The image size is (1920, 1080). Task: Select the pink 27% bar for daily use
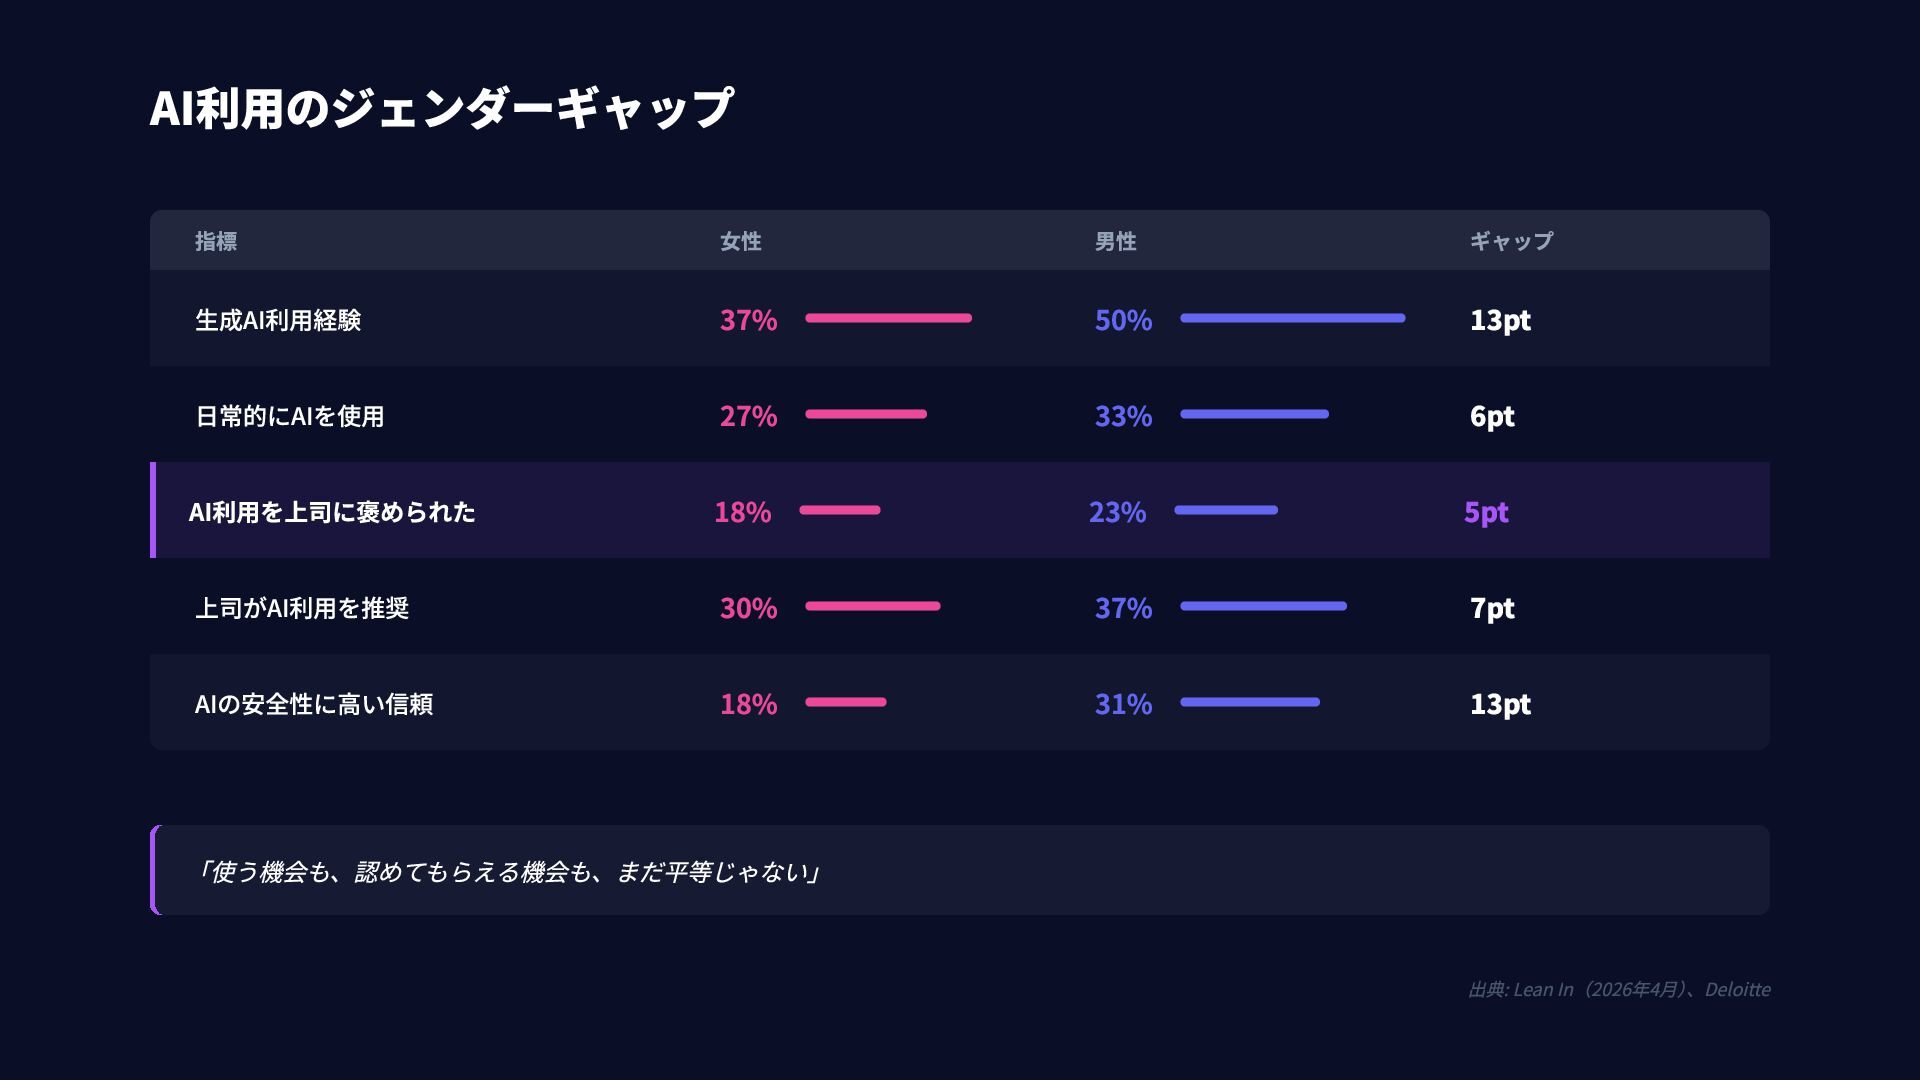(866, 414)
